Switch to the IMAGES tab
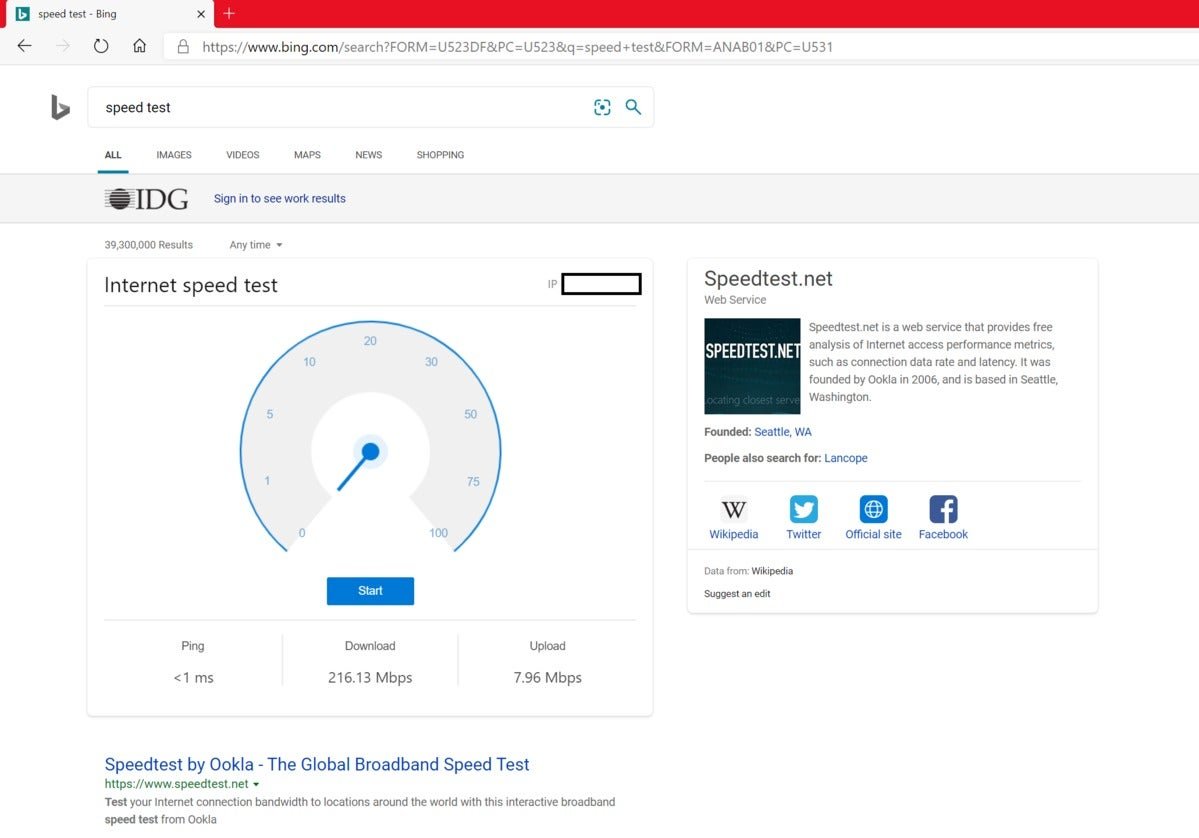This screenshot has height=838, width=1199. pos(174,154)
